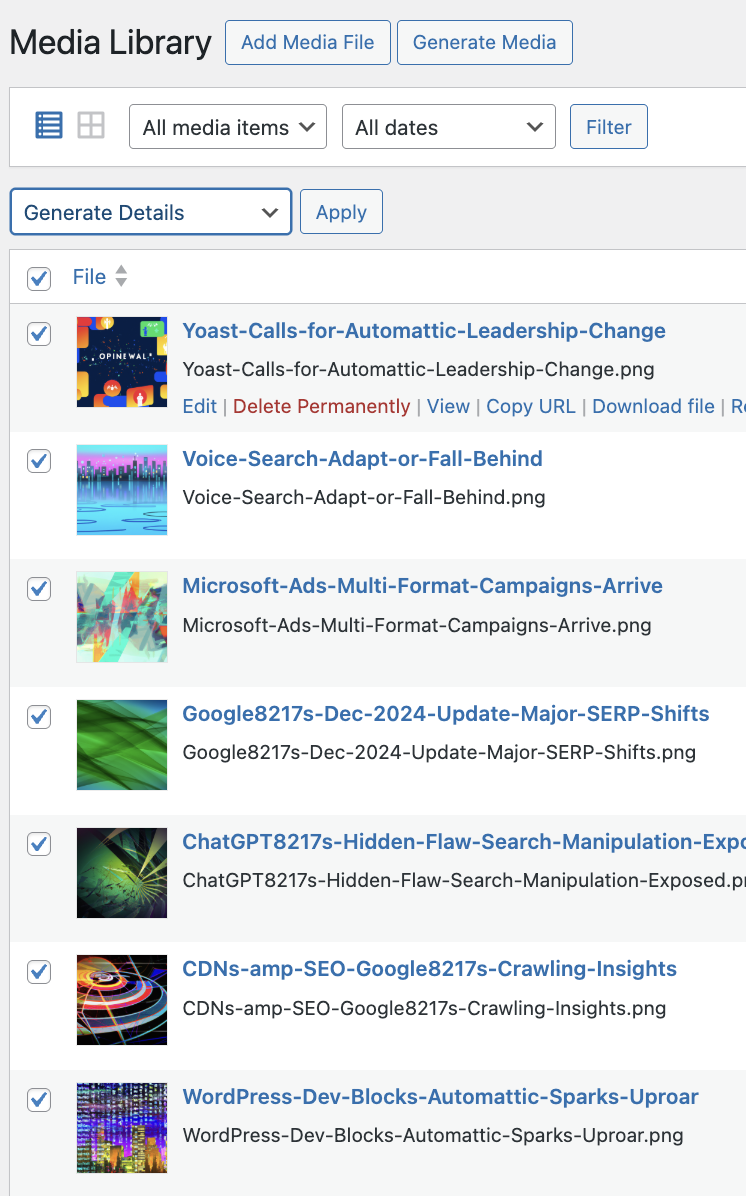This screenshot has width=746, height=1196.
Task: Uncheck ChatGPT8217s-Hidden-Flaw row checkbox
Action: pyautogui.click(x=39, y=844)
